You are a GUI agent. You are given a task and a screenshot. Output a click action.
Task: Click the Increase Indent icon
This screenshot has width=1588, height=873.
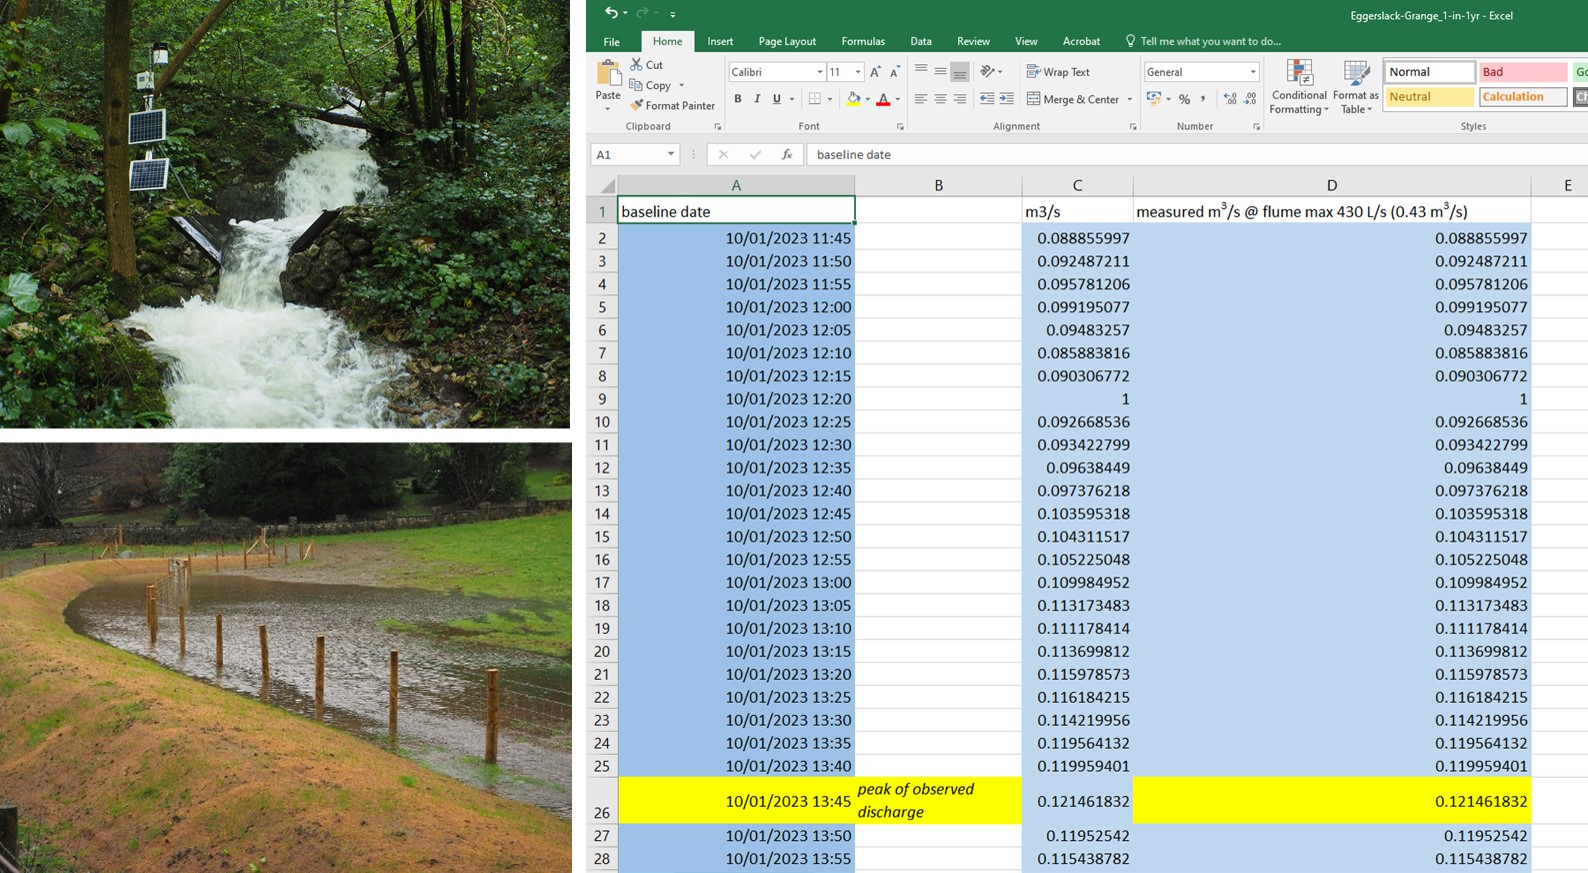tap(1006, 99)
